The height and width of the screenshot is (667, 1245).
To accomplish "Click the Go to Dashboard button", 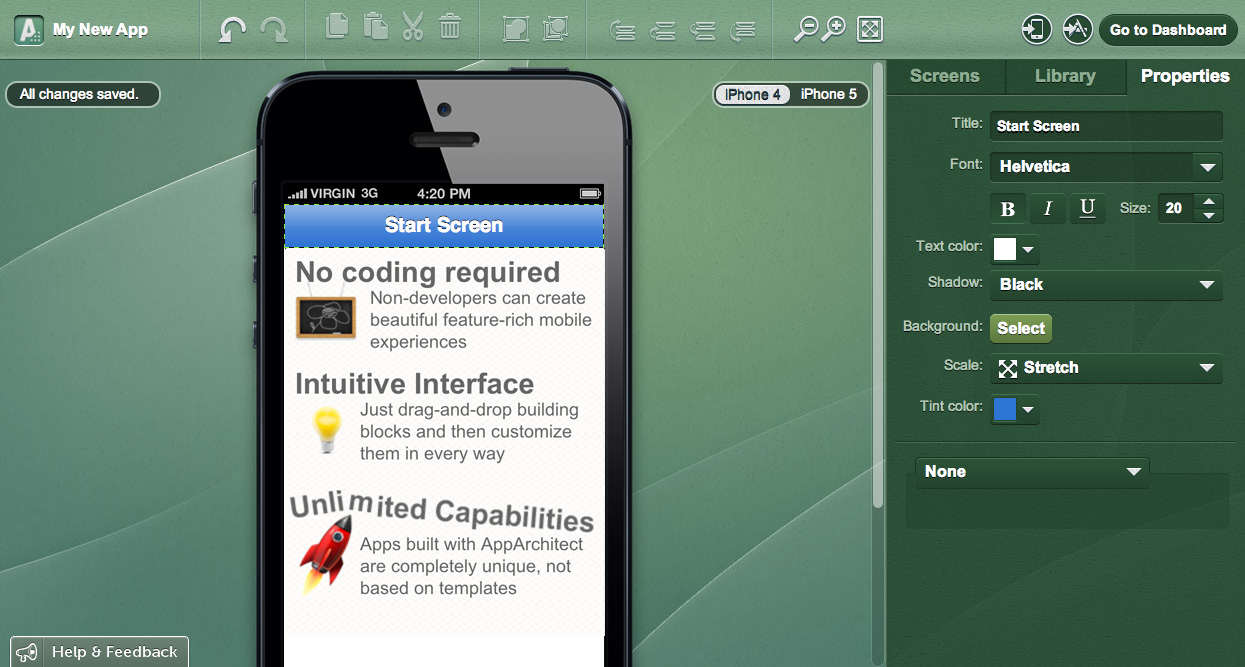I will click(x=1168, y=30).
